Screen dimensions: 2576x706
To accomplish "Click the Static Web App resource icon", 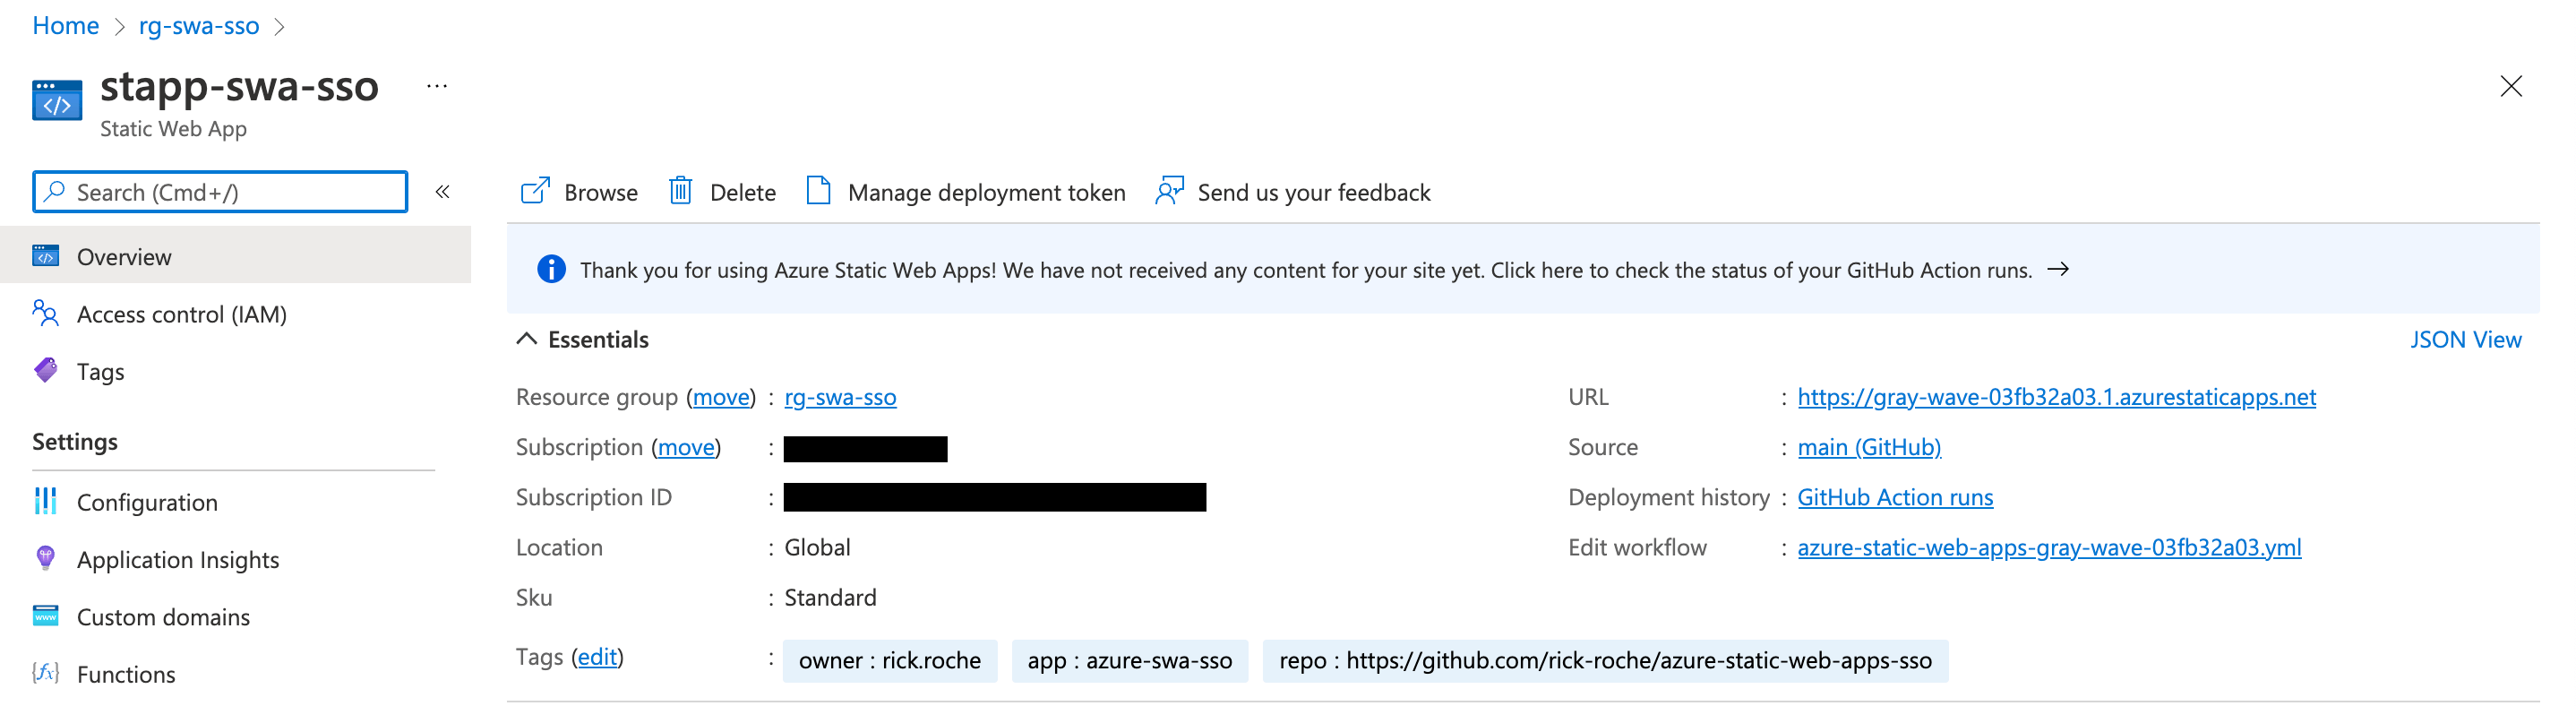I will click(57, 100).
